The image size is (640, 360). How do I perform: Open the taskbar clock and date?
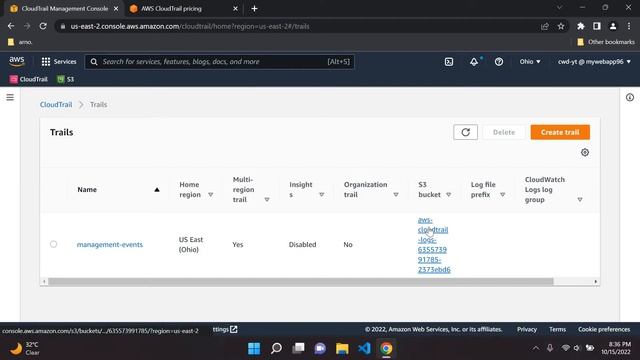[x=616, y=348]
